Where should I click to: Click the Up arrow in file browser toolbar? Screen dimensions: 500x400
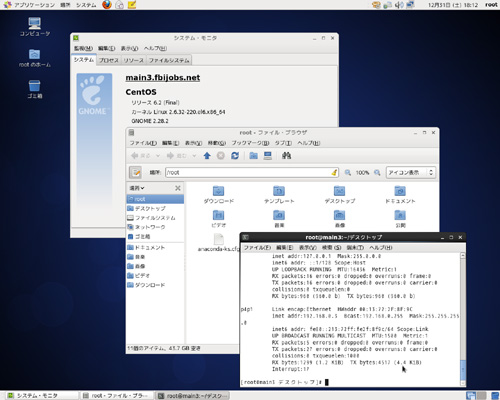[x=207, y=156]
